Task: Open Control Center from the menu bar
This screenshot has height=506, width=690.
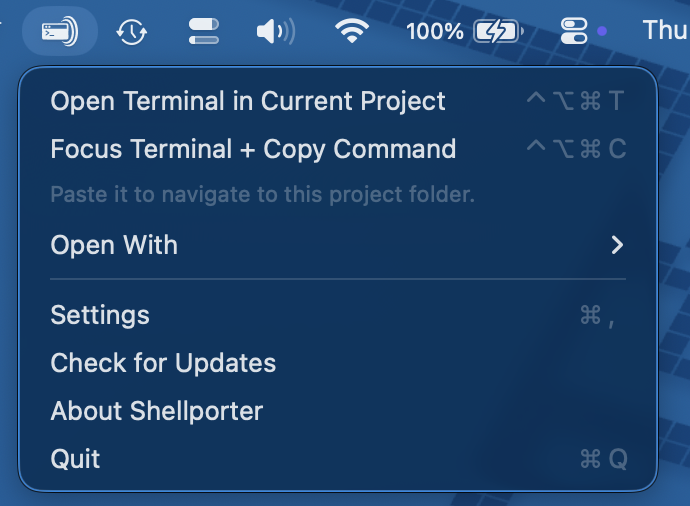Action: click(x=574, y=31)
